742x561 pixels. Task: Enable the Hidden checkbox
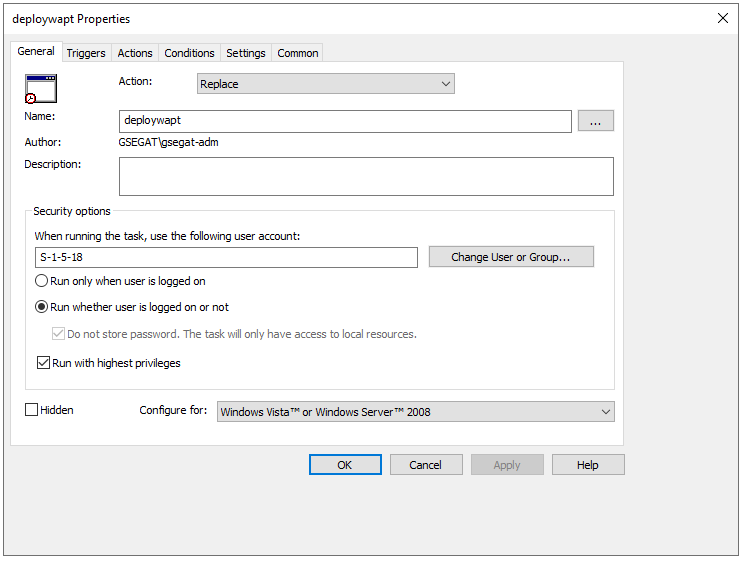pos(32,410)
